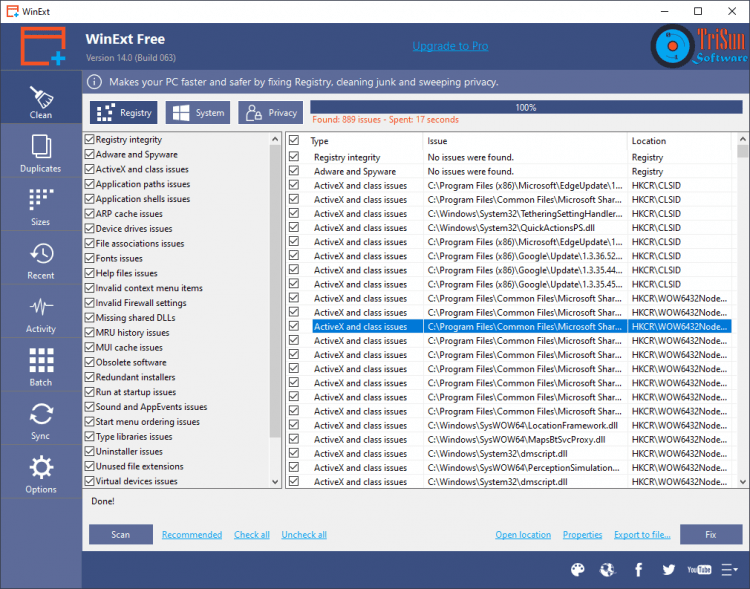The width and height of the screenshot is (750, 589).
Task: Switch to the System tab
Action: 198,113
